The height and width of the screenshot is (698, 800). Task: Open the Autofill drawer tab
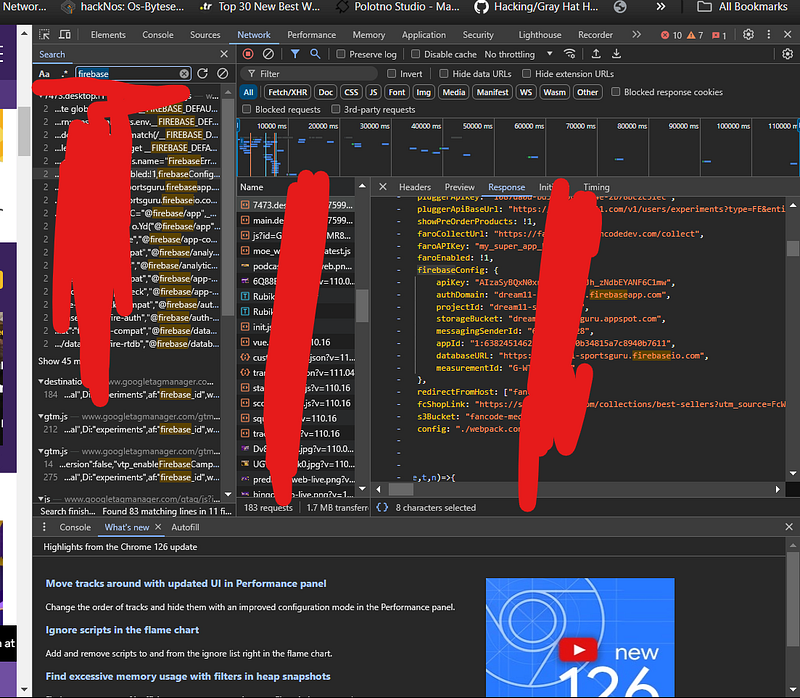click(x=185, y=527)
